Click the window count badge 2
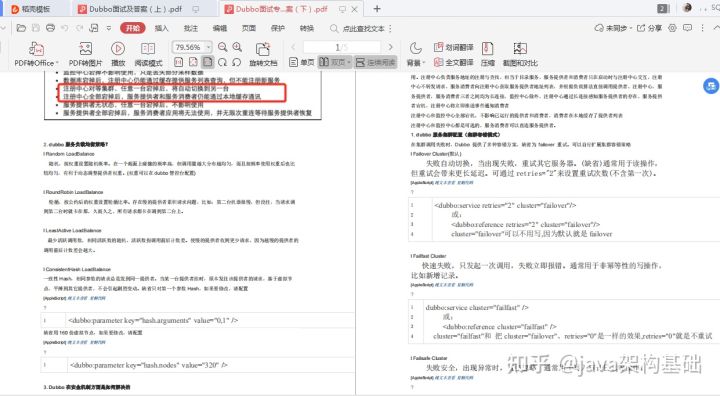The image size is (720, 396). tap(663, 8)
